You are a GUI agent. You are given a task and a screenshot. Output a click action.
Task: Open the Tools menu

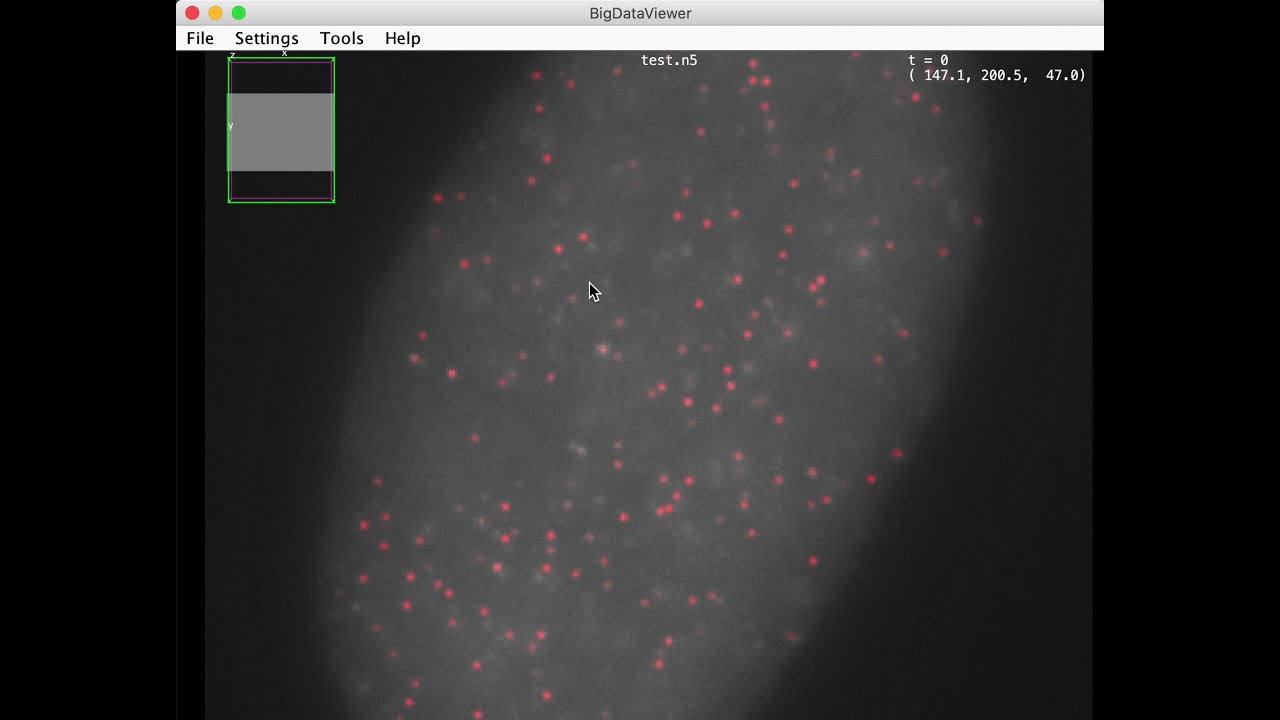342,38
